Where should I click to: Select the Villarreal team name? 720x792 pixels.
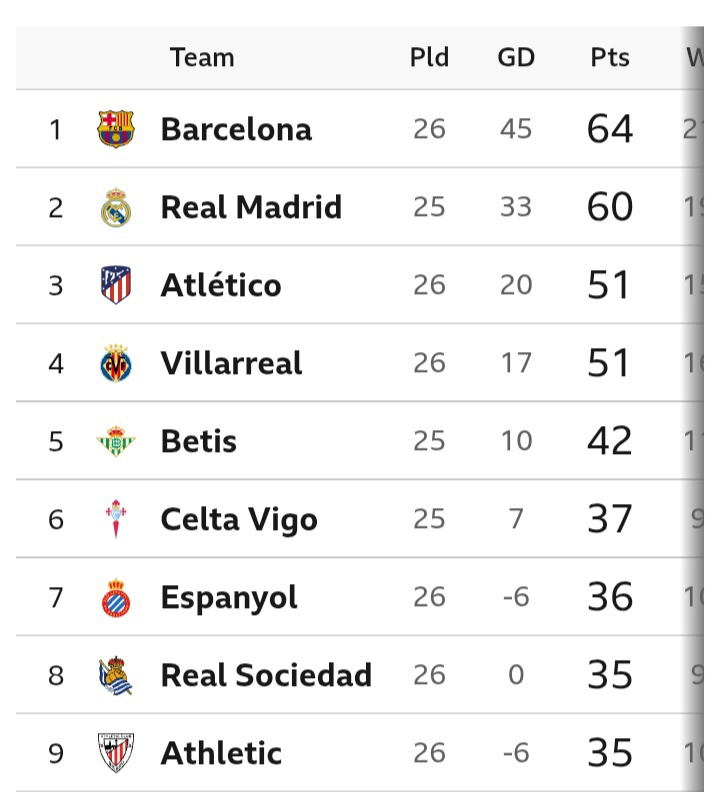(231, 363)
